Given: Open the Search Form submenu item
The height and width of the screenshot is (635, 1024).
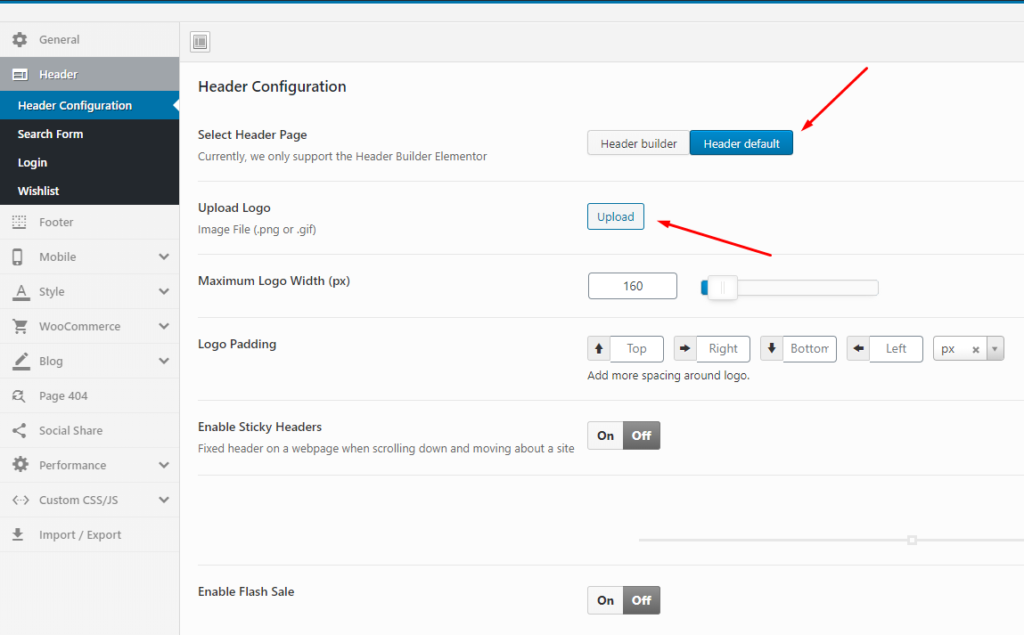Looking at the screenshot, I should [89, 134].
